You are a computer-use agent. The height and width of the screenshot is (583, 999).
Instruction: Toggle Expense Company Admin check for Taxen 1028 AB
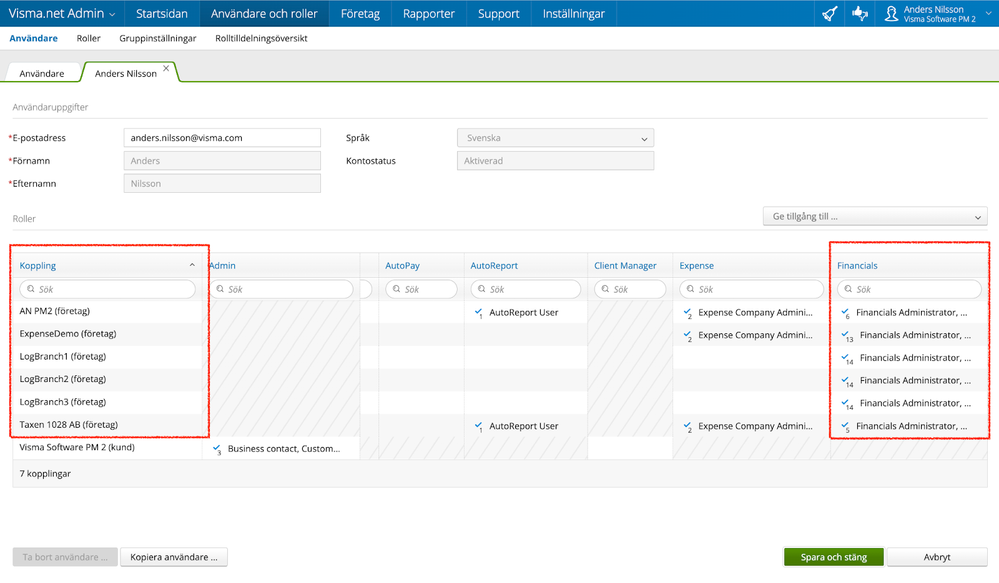pyautogui.click(x=687, y=426)
